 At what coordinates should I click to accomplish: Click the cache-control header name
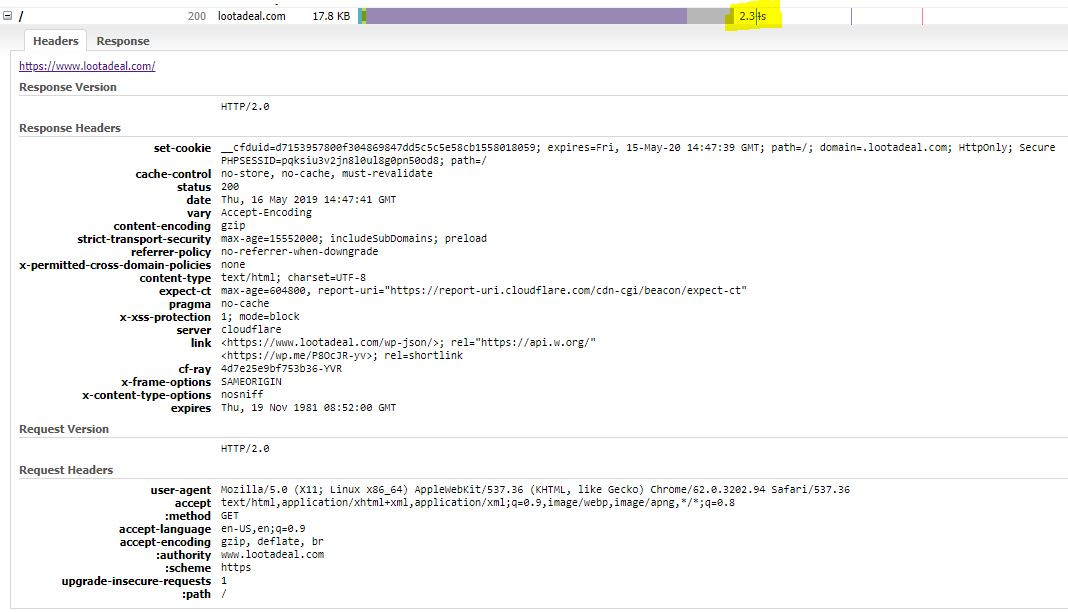point(173,174)
